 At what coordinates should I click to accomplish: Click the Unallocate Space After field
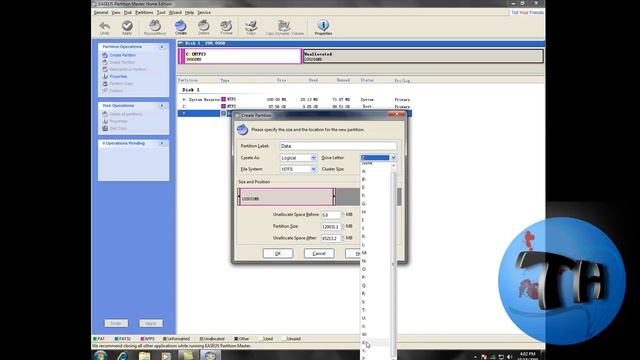click(x=331, y=238)
